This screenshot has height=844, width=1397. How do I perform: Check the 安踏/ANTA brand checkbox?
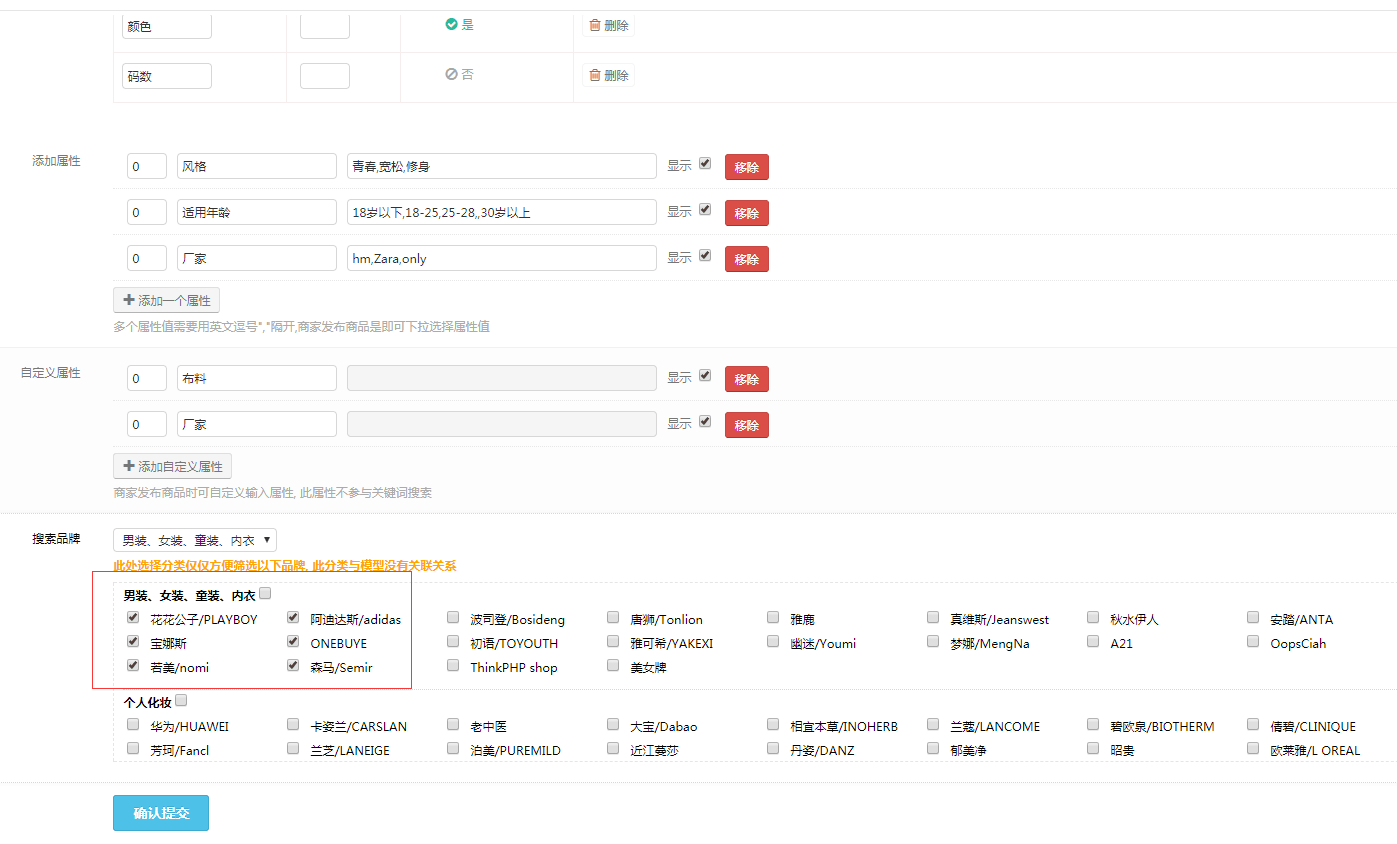tap(1253, 618)
